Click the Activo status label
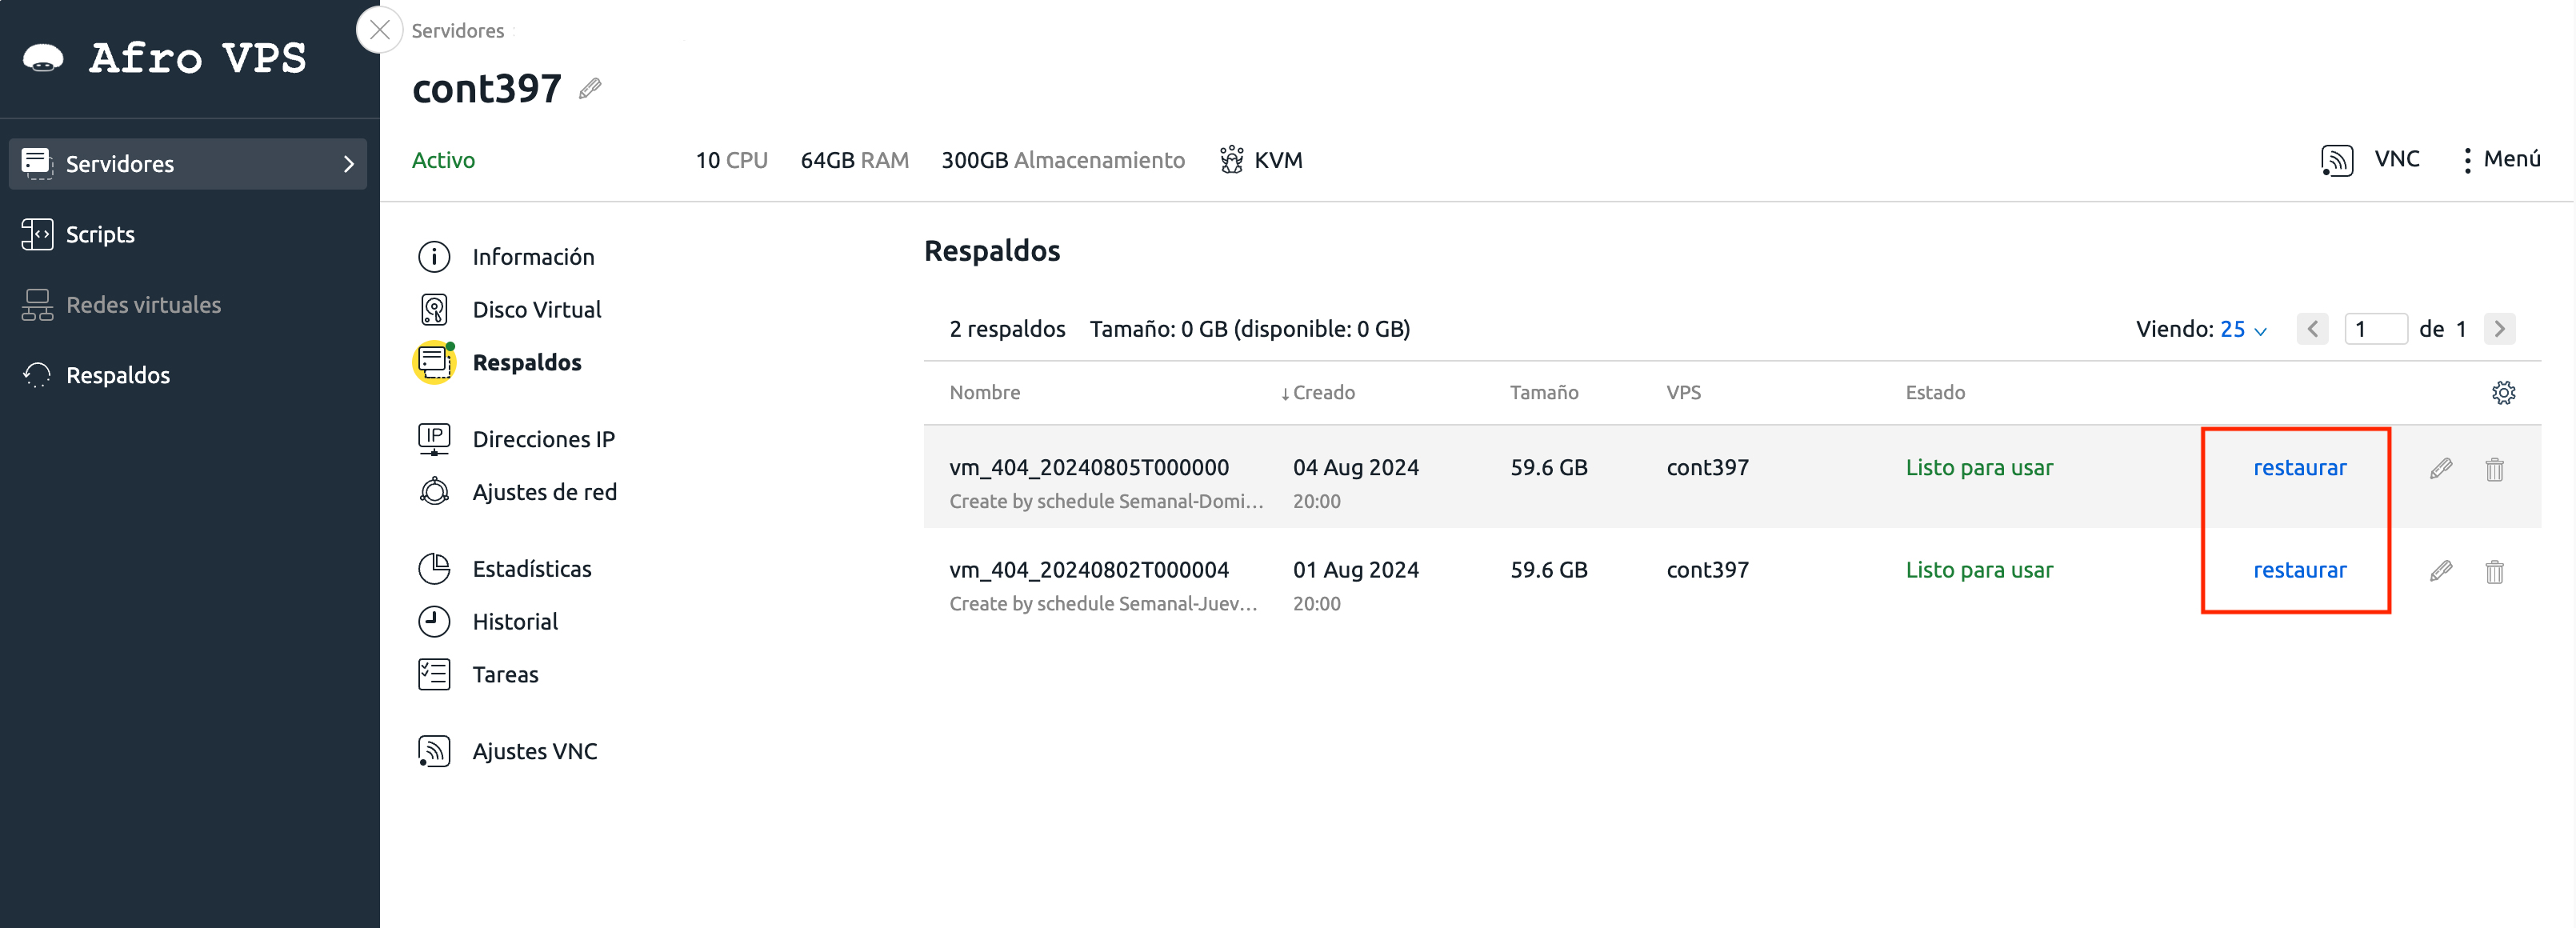 coord(444,160)
